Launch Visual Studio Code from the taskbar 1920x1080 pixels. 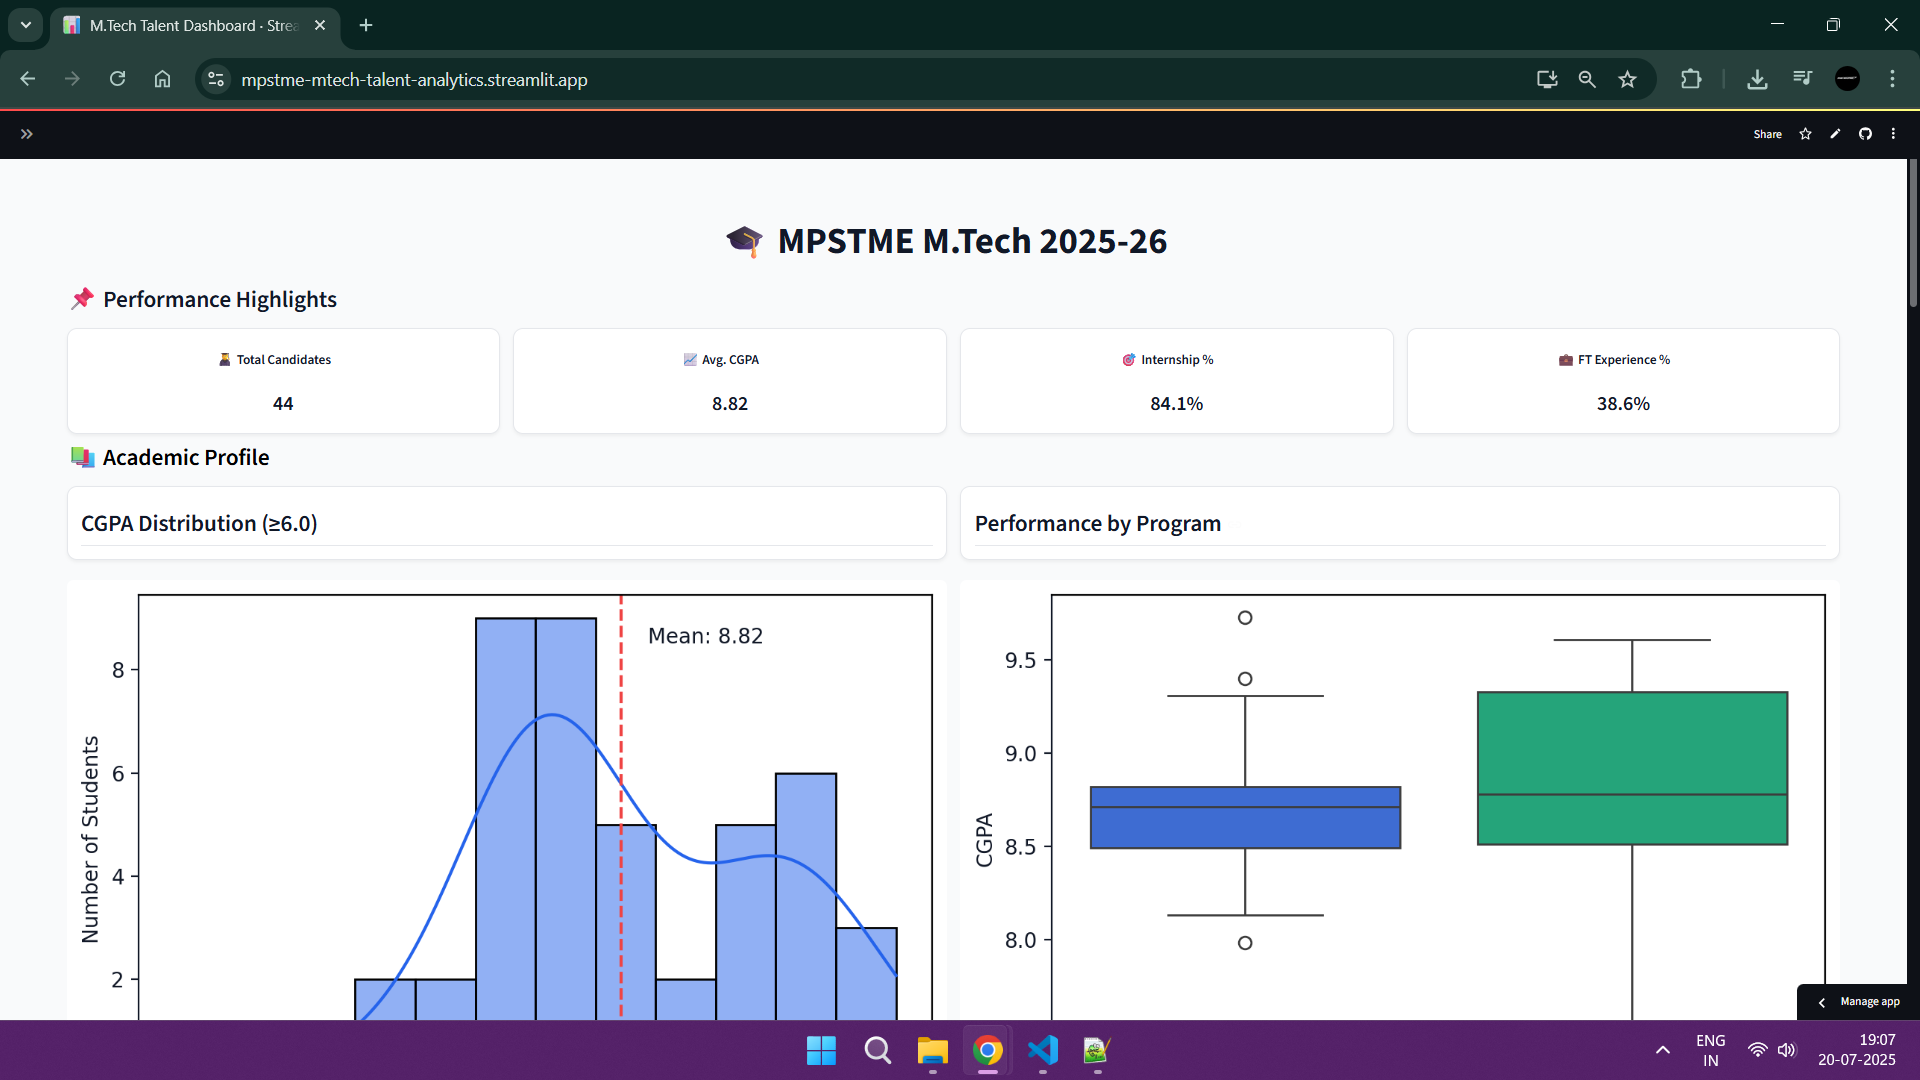(1042, 1051)
